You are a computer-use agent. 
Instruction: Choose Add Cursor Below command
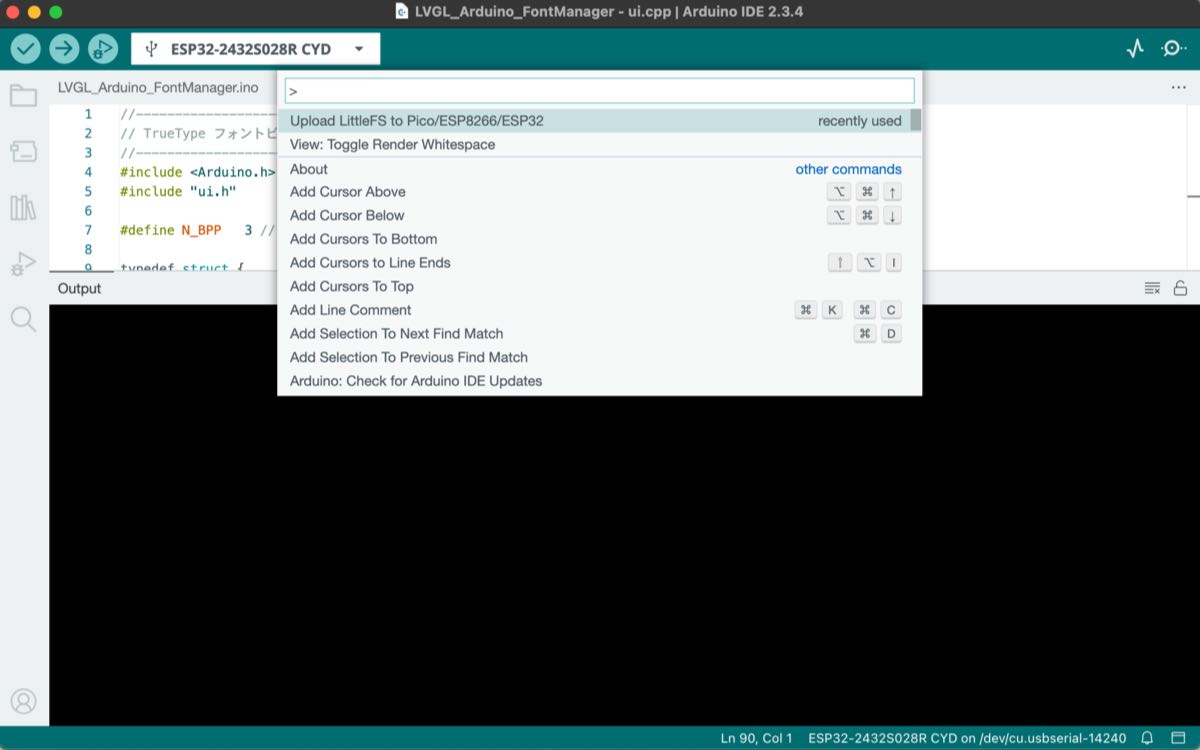click(599, 215)
